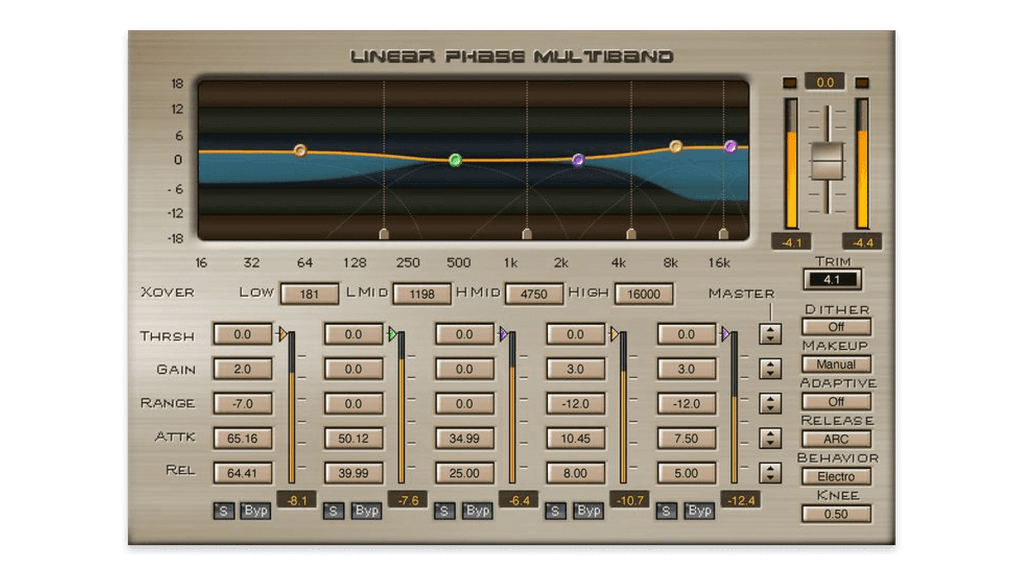Click the Makeup Manual button
The height and width of the screenshot is (576, 1024).
pyautogui.click(x=838, y=364)
